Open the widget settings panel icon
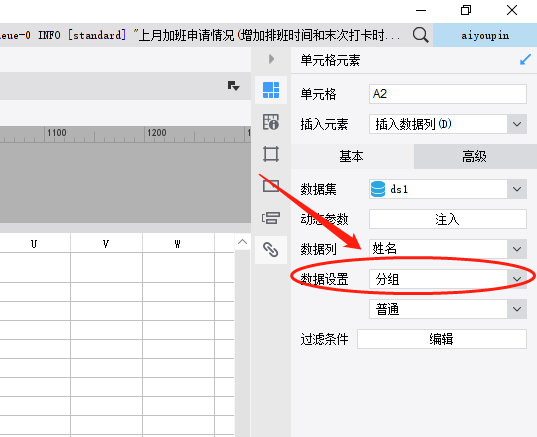 point(271,186)
